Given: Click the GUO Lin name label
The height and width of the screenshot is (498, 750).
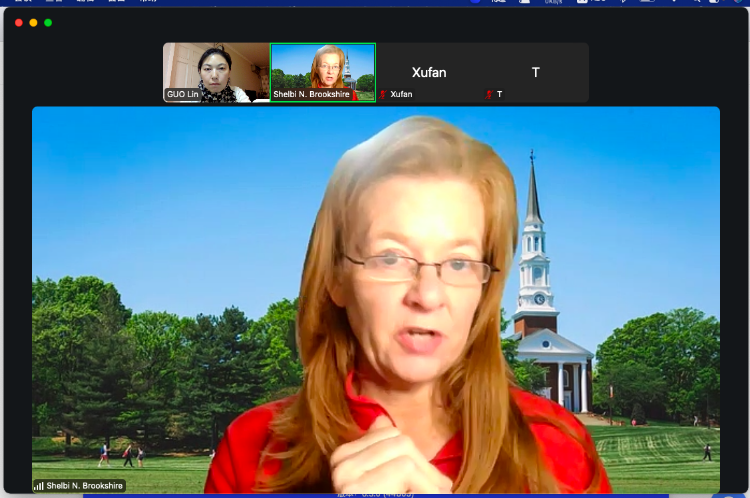Looking at the screenshot, I should [x=183, y=95].
